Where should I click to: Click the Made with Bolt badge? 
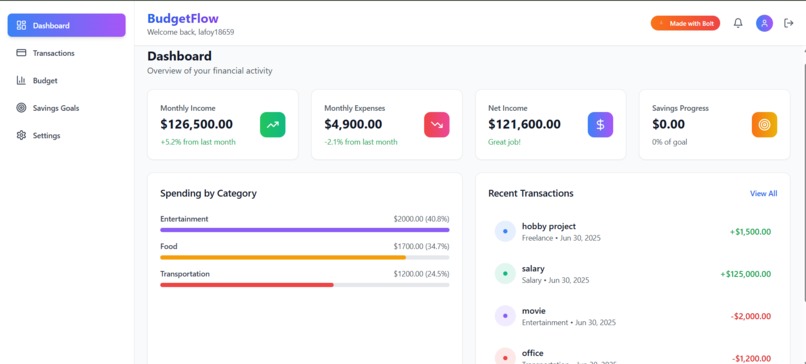point(685,23)
